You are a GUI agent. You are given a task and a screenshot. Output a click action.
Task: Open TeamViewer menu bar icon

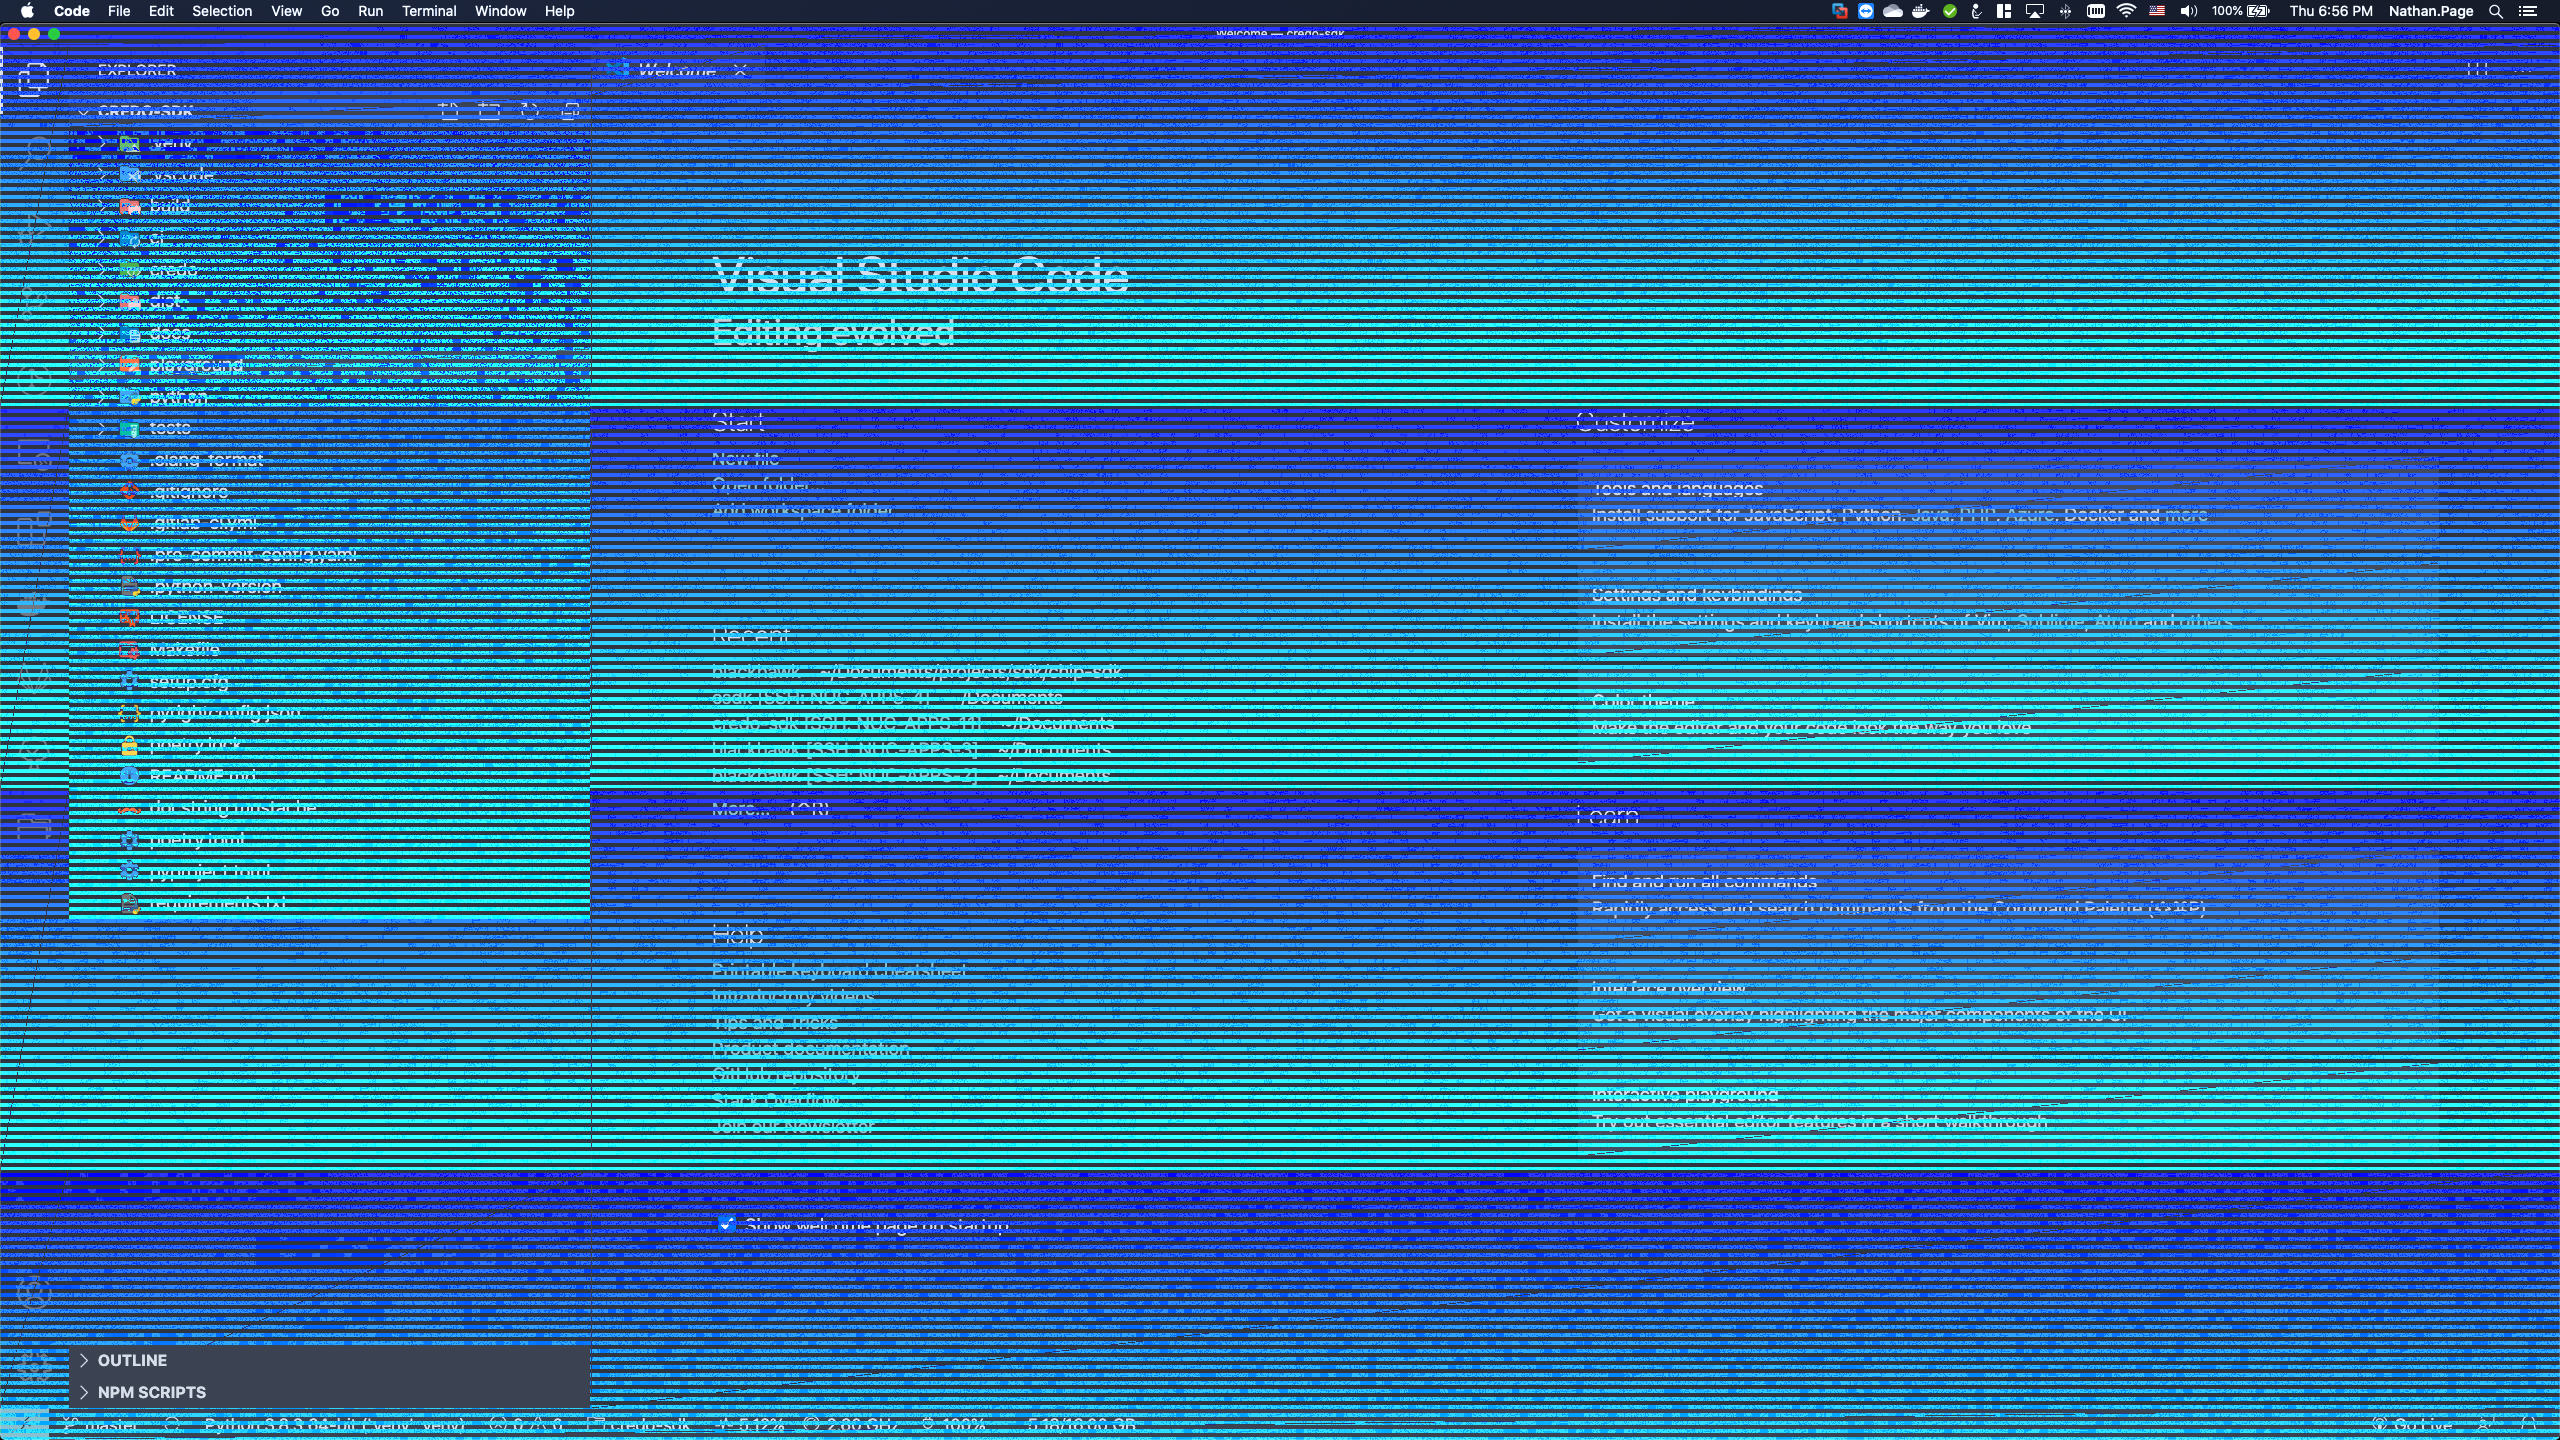click(x=1866, y=11)
